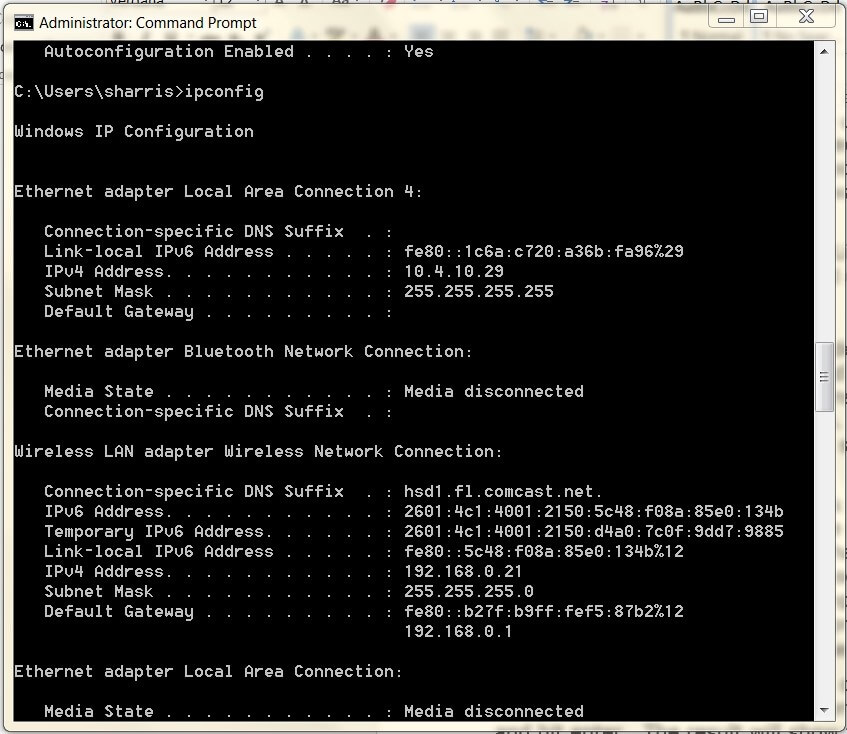The height and width of the screenshot is (734, 847).
Task: Click the scroll down arrow
Action: pyautogui.click(x=825, y=710)
